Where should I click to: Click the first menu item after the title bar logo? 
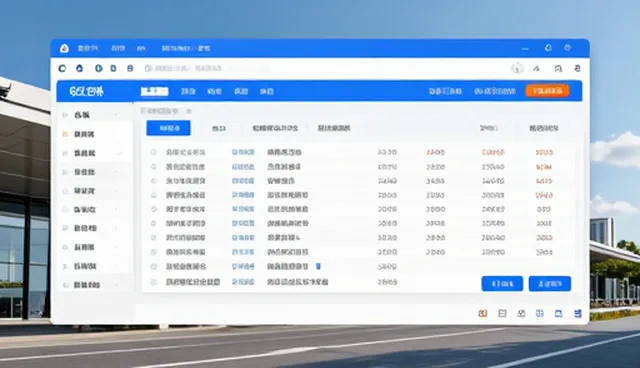pyautogui.click(x=88, y=48)
